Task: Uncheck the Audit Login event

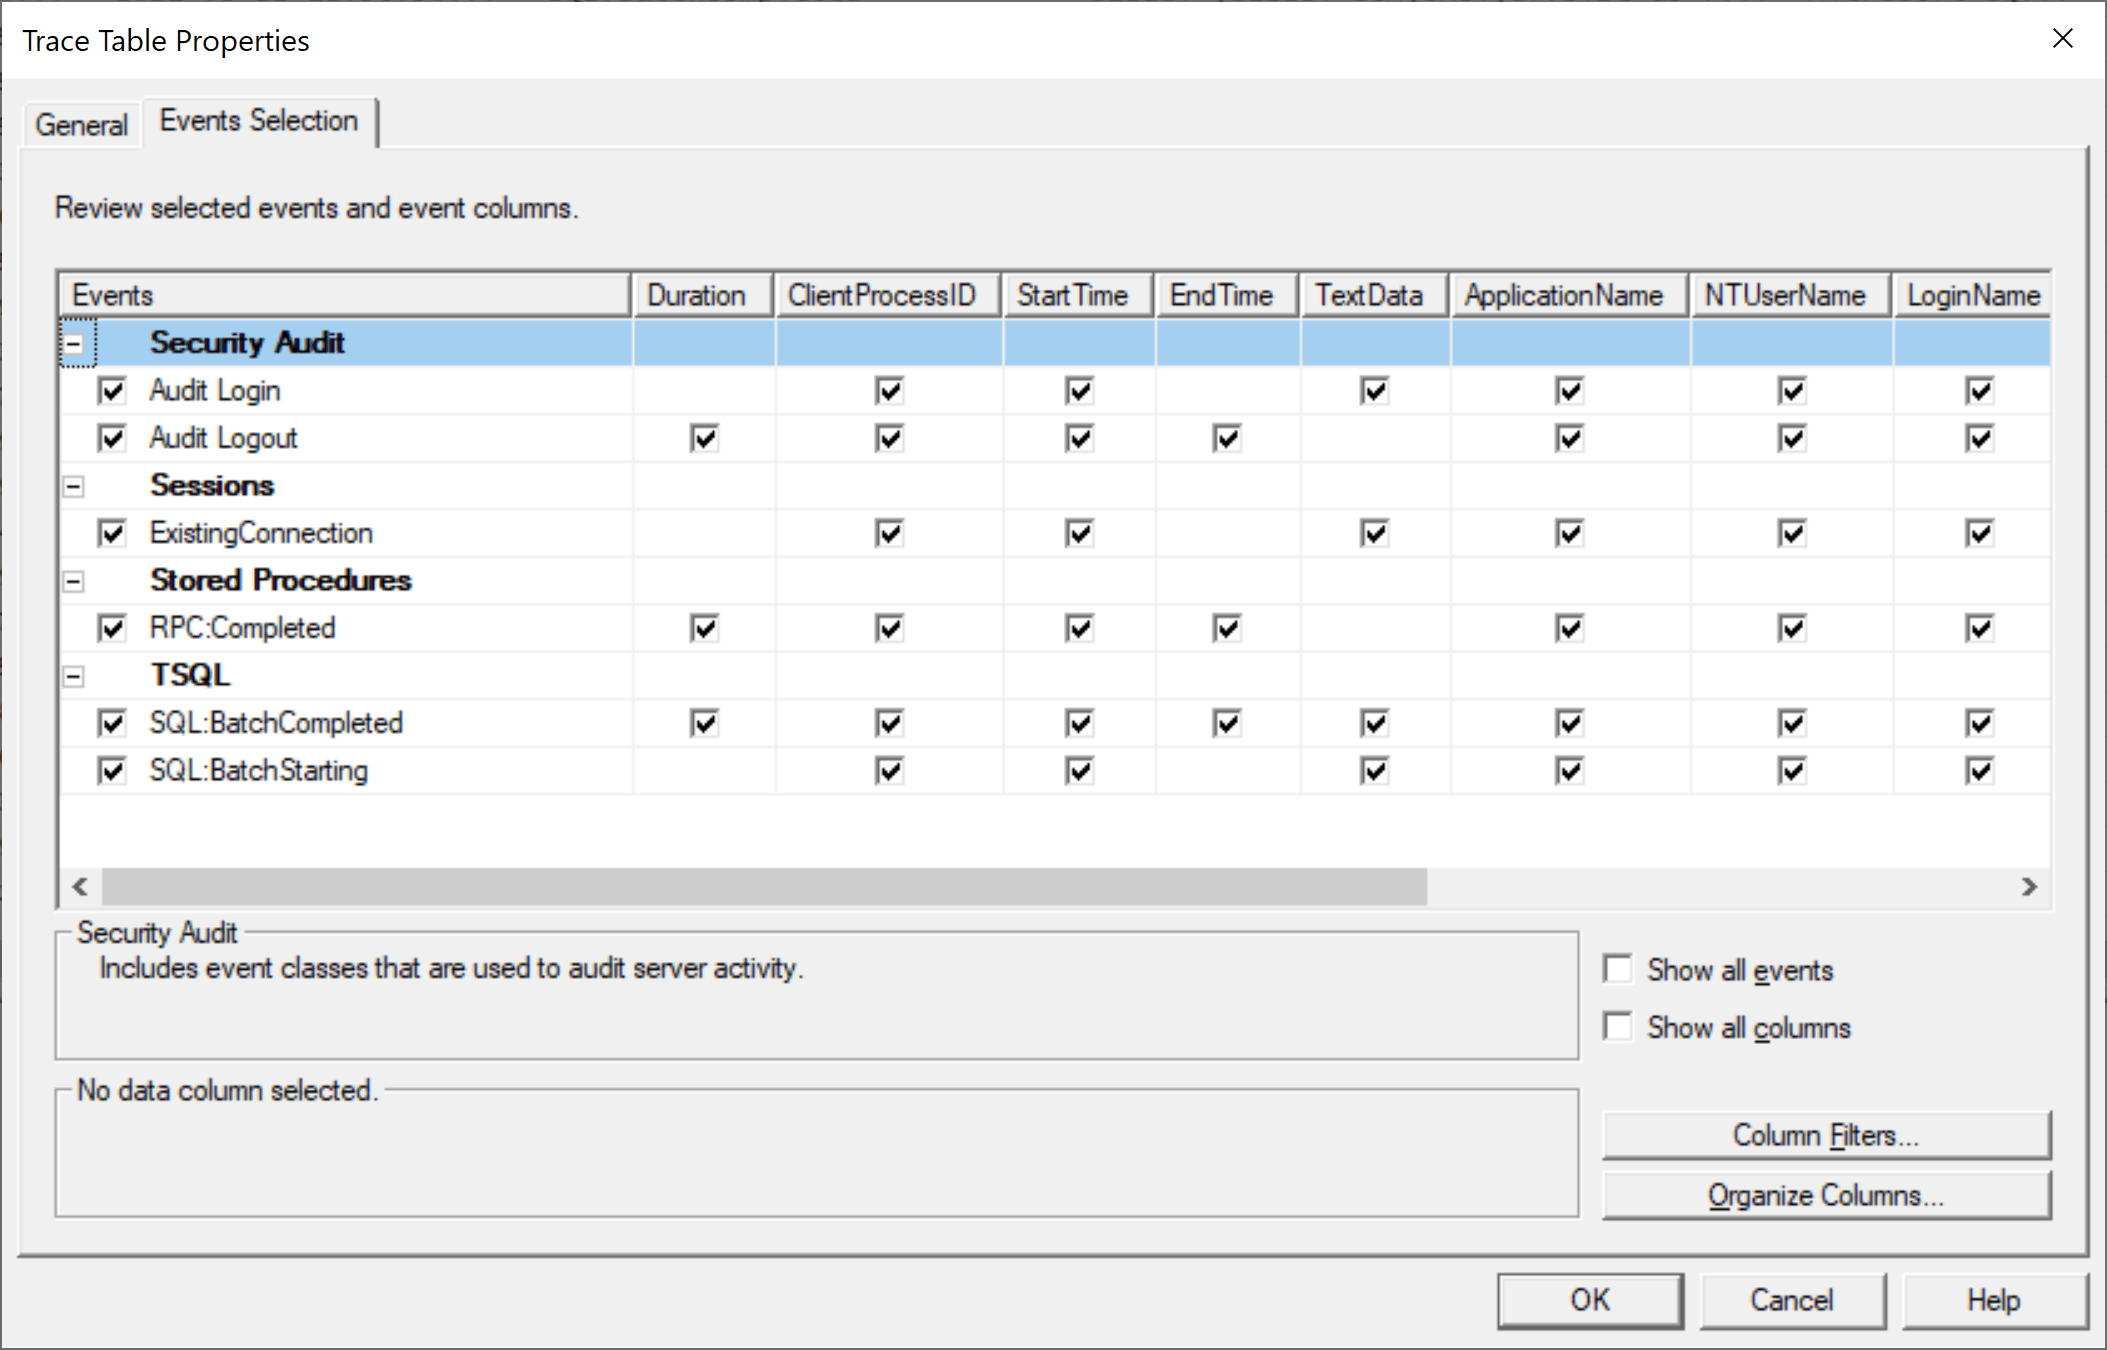Action: (112, 390)
